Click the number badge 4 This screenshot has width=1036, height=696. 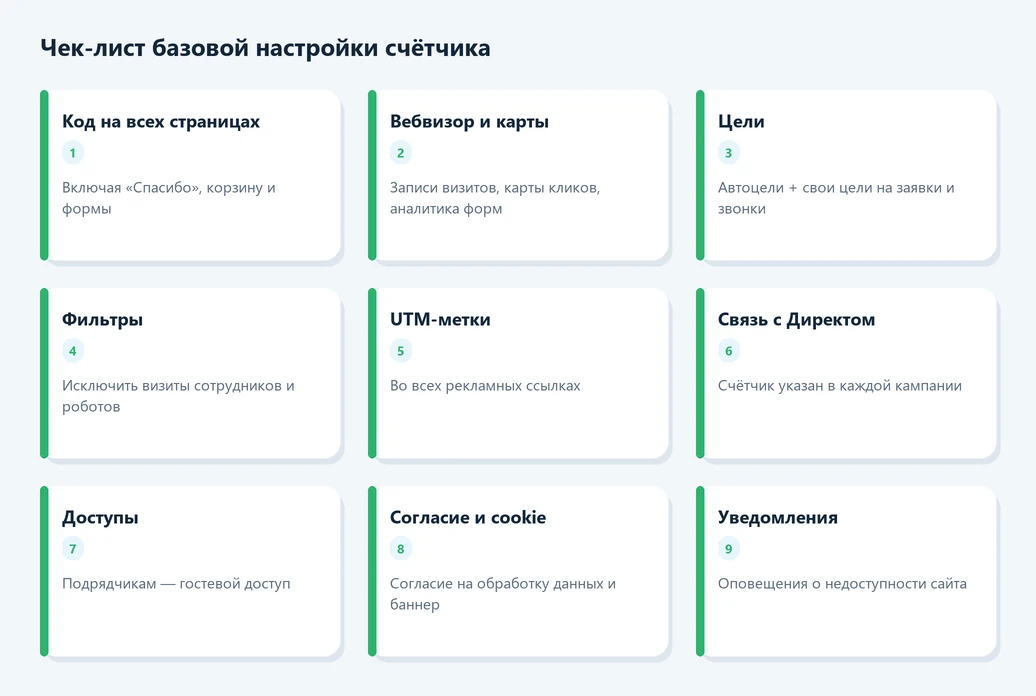coord(73,351)
